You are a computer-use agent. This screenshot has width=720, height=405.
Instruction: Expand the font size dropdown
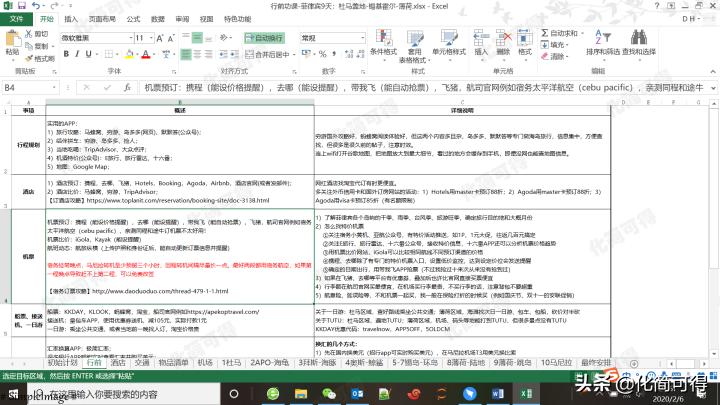pos(152,38)
